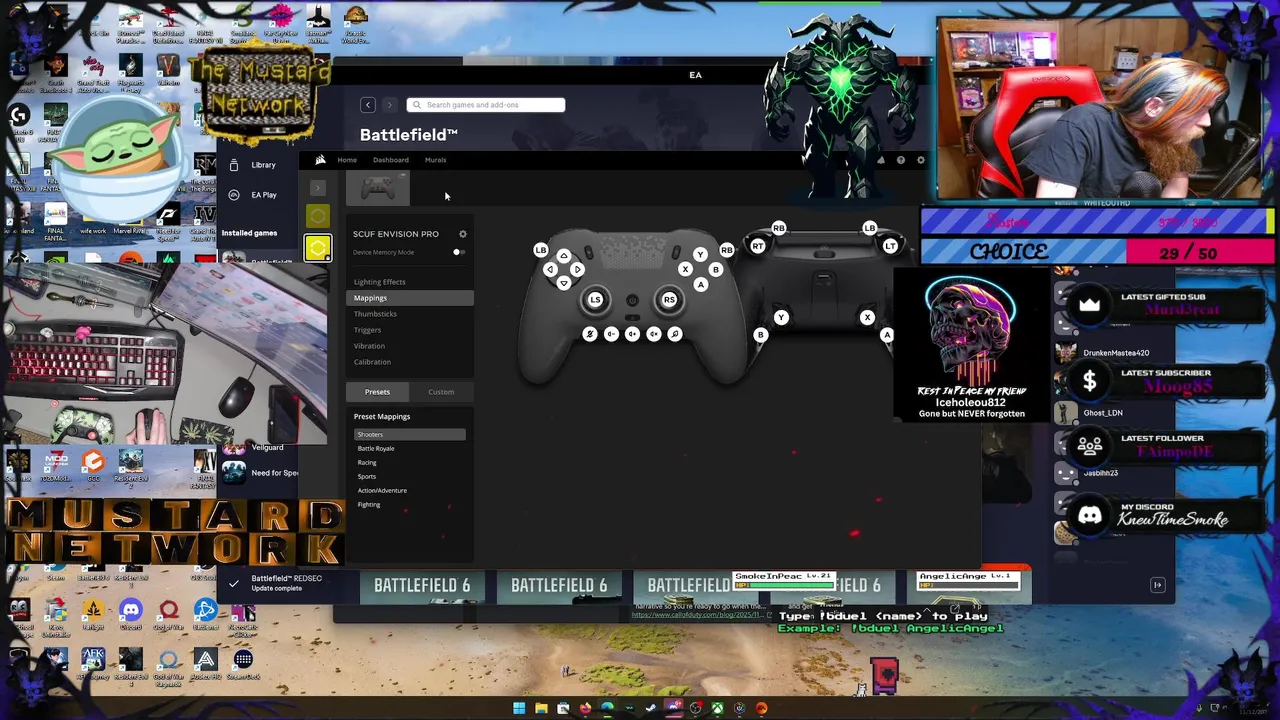Open Installed games in EA app

coord(249,233)
